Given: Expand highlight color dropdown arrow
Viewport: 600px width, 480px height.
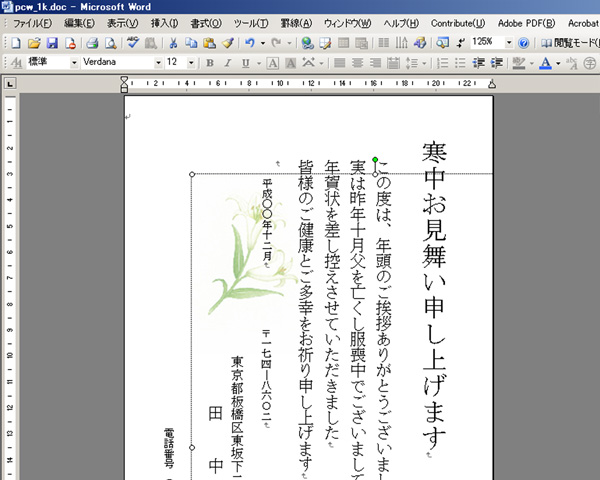Looking at the screenshot, I should click(532, 63).
